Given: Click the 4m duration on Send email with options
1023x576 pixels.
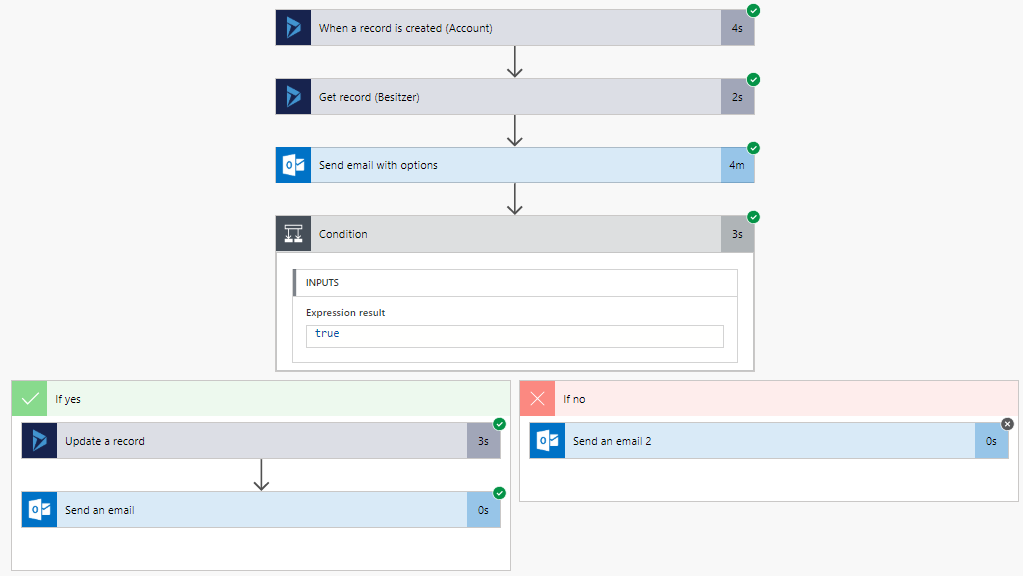Looking at the screenshot, I should (737, 165).
